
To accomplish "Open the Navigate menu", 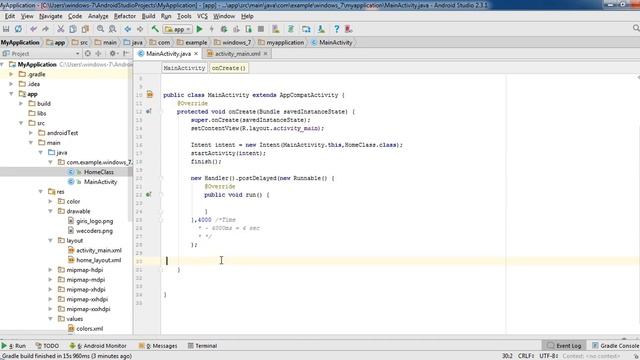I will 51,16.
